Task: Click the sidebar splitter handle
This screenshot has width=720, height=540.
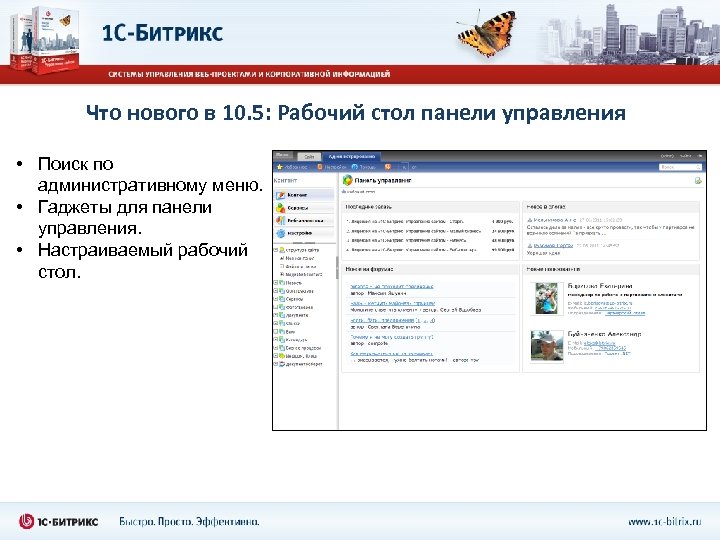Action: pos(337,268)
